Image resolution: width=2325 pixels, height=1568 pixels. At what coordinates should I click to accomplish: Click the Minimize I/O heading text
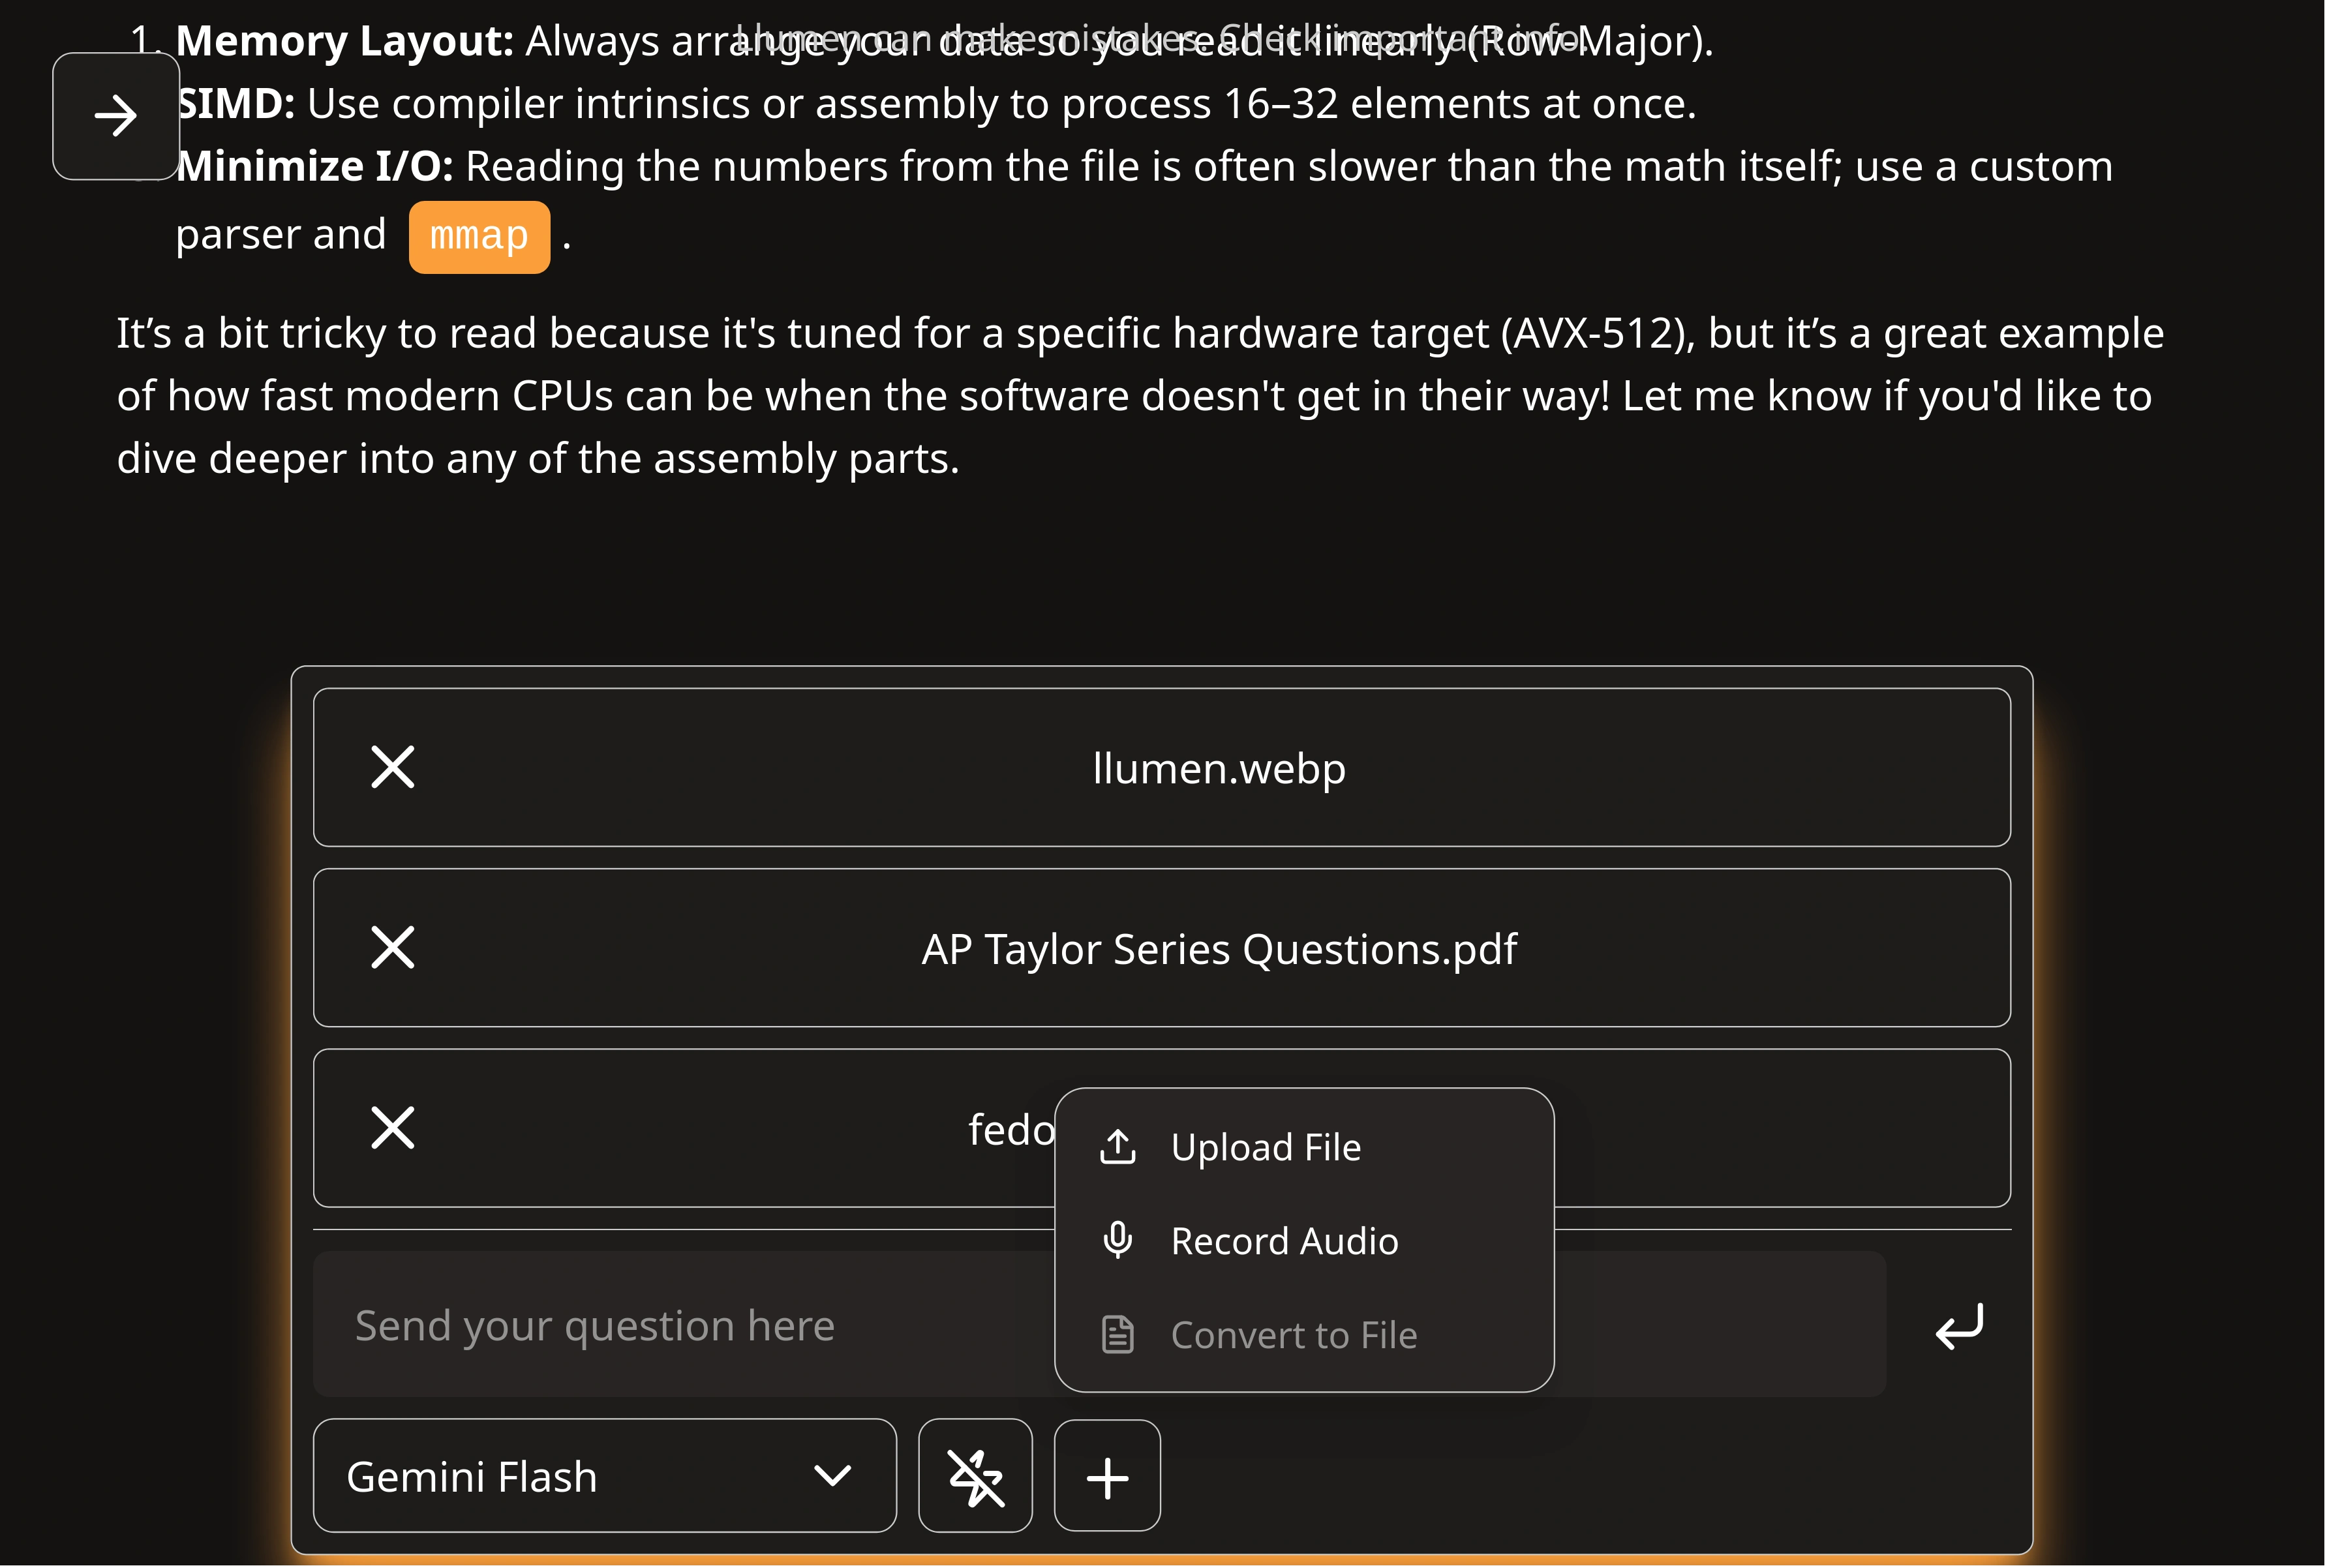coord(315,166)
